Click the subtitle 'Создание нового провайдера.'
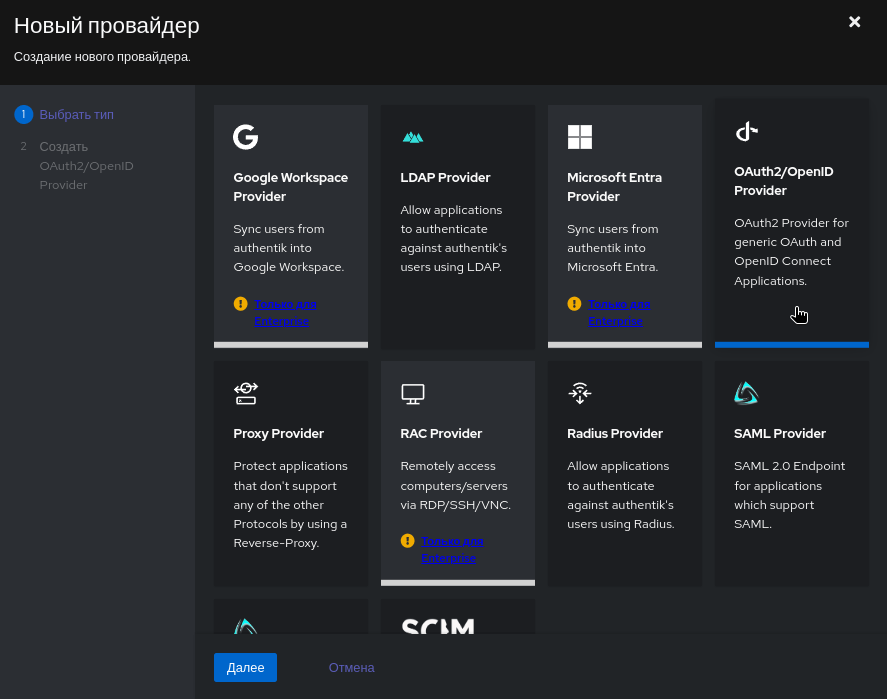 click(102, 57)
